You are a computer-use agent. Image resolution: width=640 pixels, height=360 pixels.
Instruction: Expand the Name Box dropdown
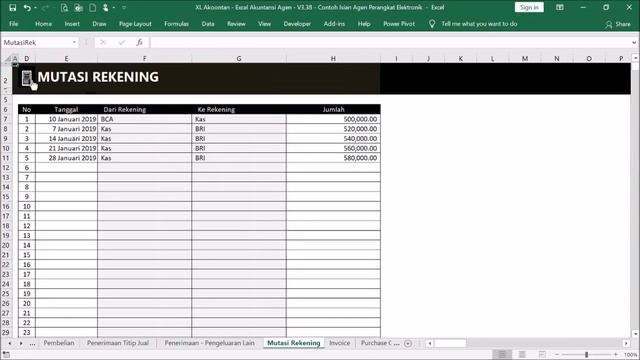74,42
